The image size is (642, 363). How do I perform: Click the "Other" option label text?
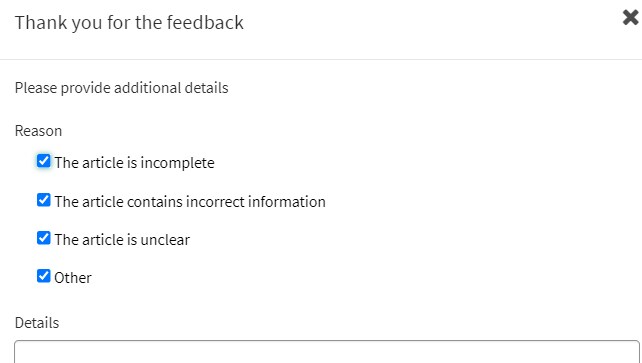[73, 277]
